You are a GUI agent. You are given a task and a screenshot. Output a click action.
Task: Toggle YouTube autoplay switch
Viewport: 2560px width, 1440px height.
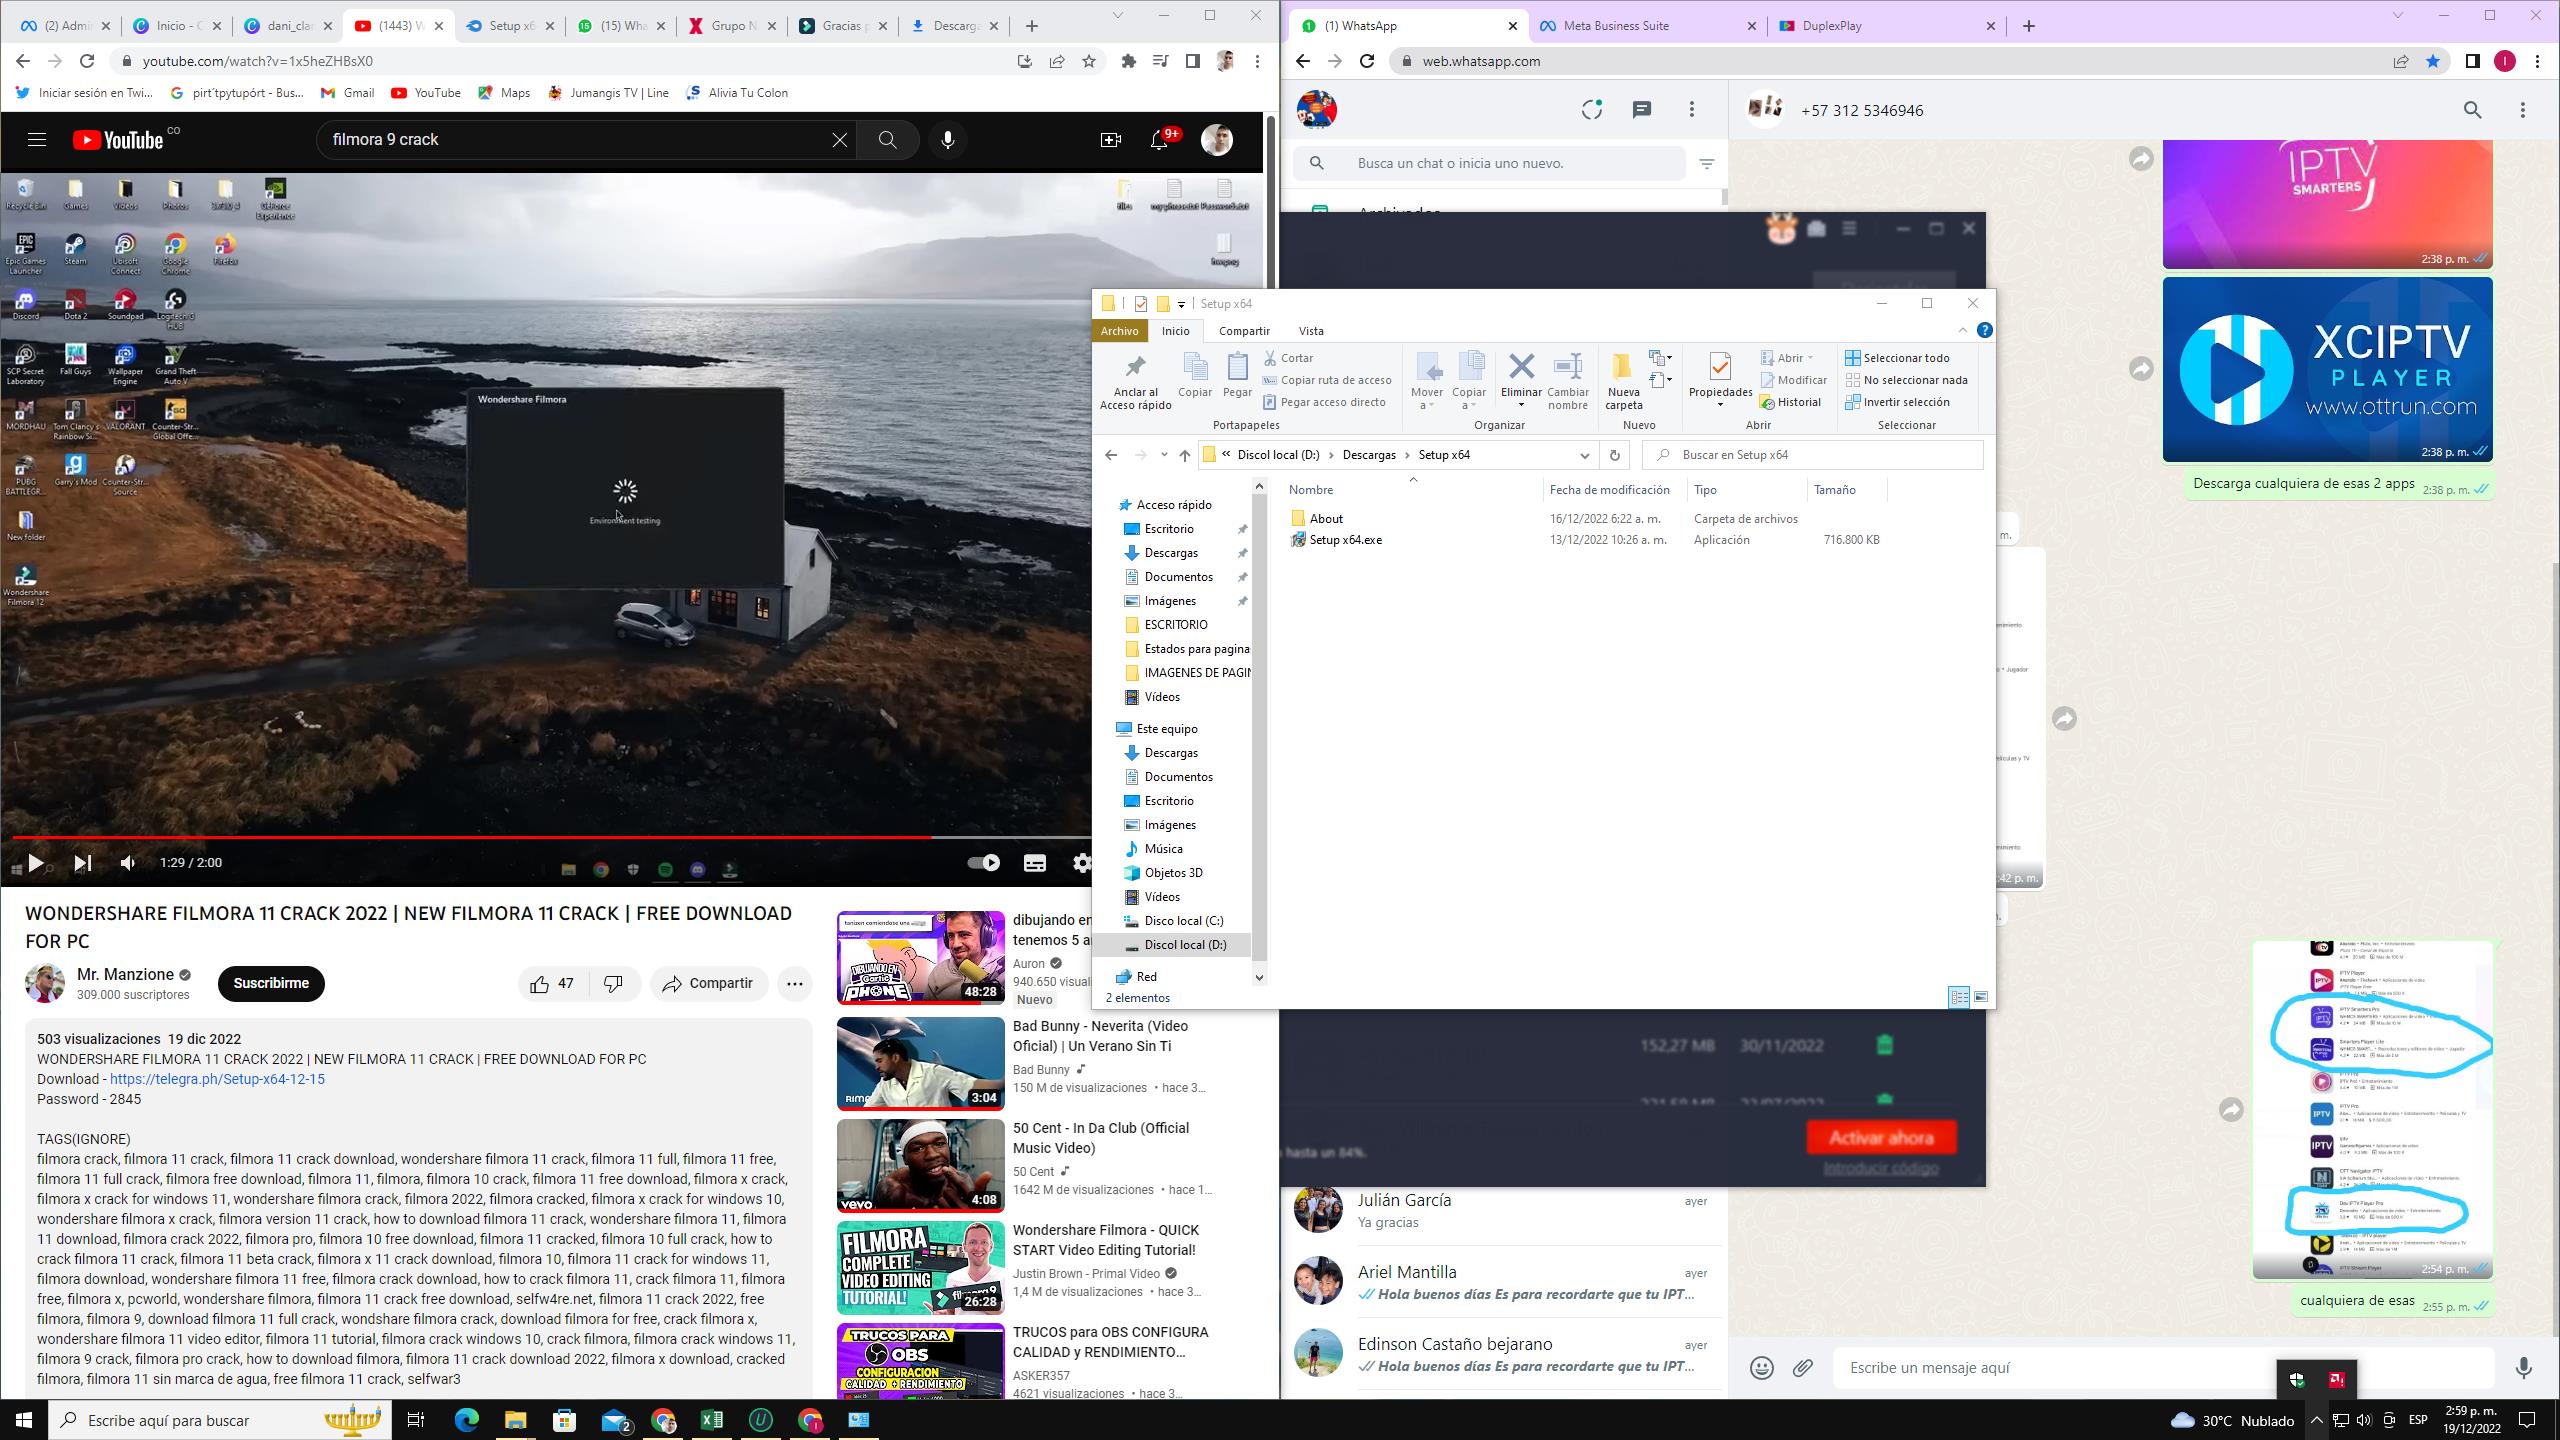(x=984, y=863)
